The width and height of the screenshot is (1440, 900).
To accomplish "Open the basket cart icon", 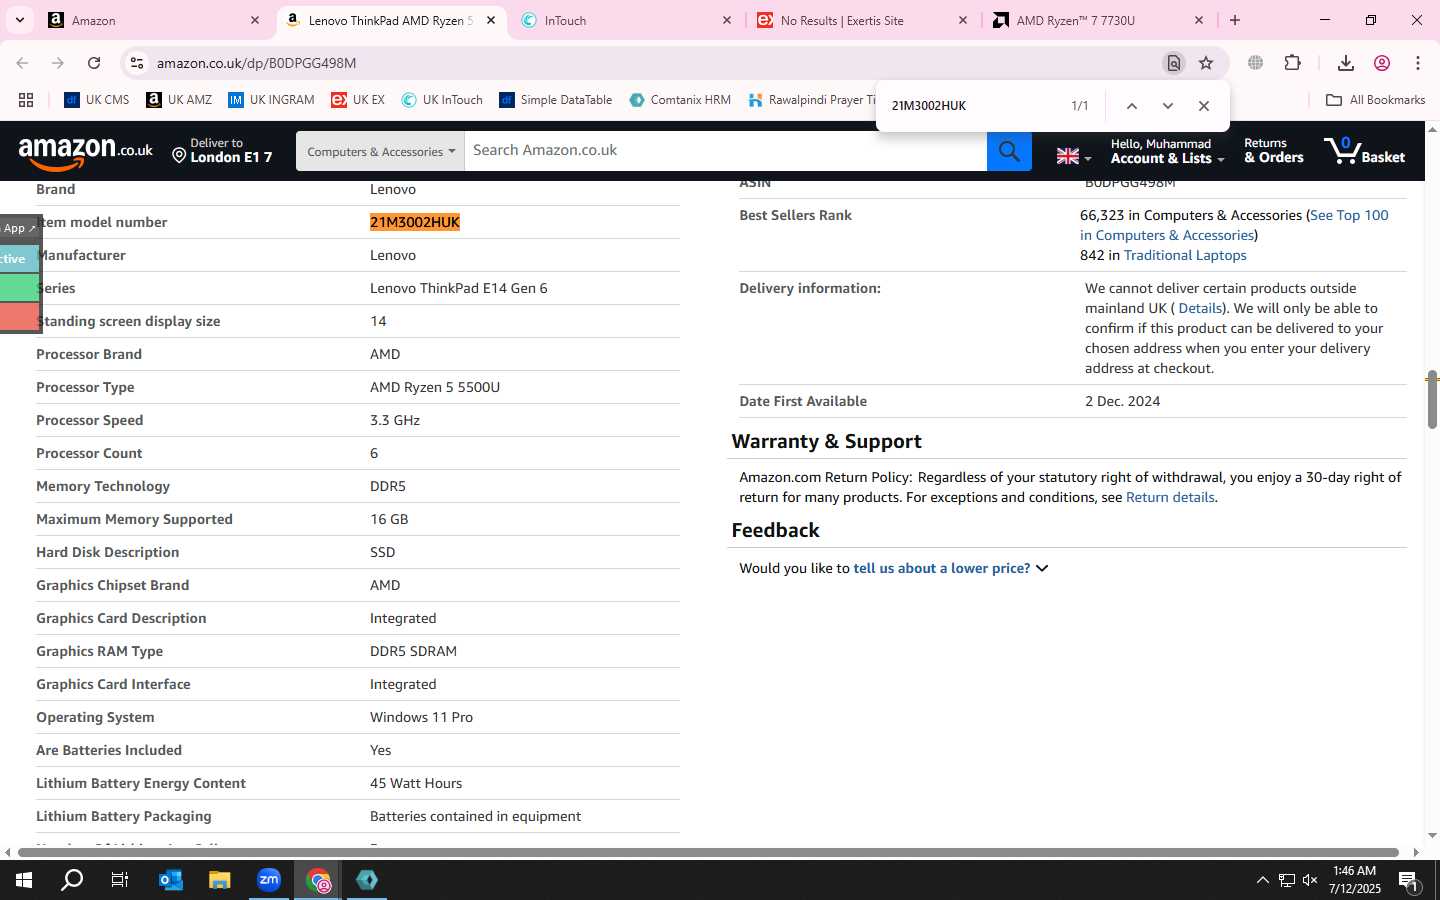I will (x=1364, y=151).
